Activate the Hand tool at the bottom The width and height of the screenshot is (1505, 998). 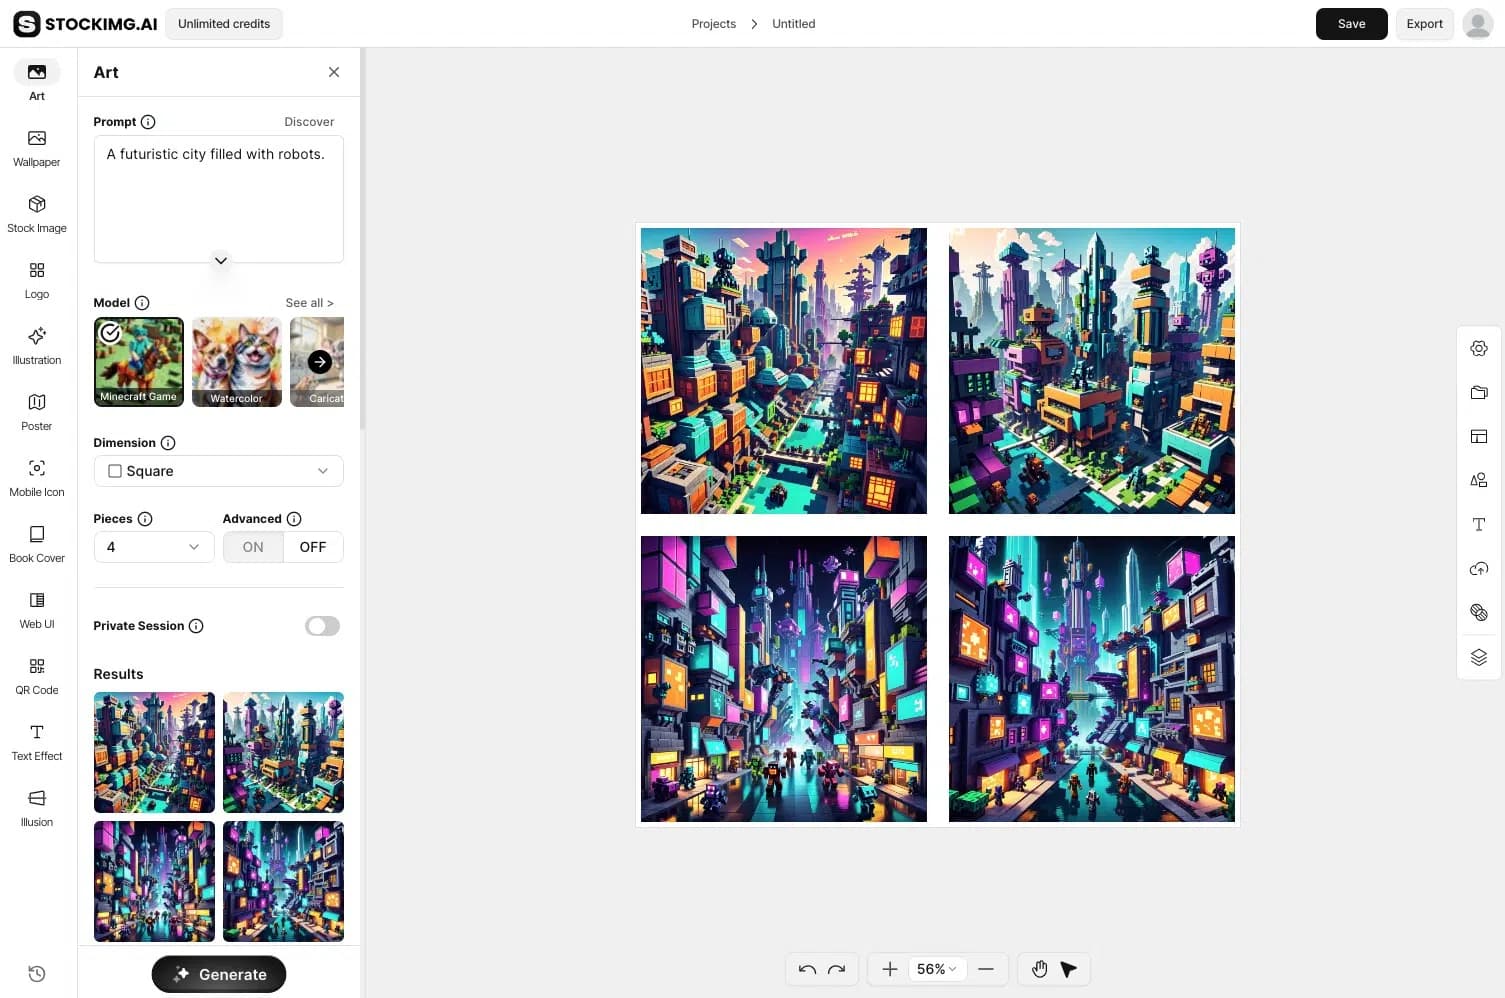pyautogui.click(x=1039, y=968)
